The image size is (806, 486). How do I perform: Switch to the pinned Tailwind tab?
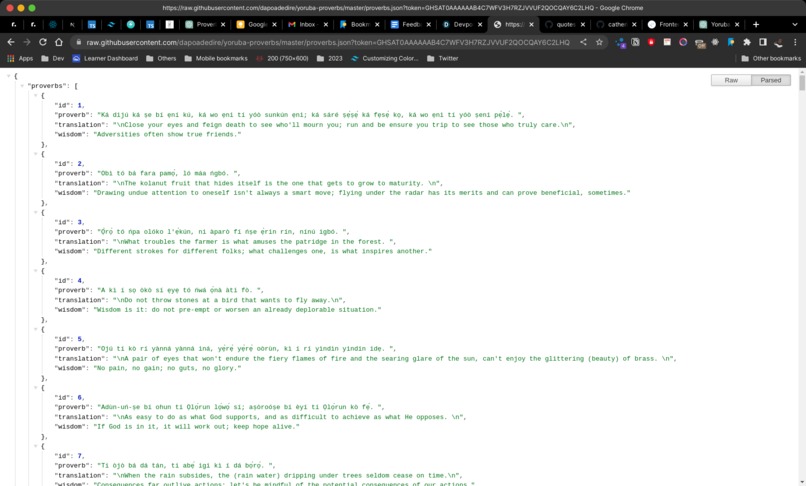(x=111, y=24)
